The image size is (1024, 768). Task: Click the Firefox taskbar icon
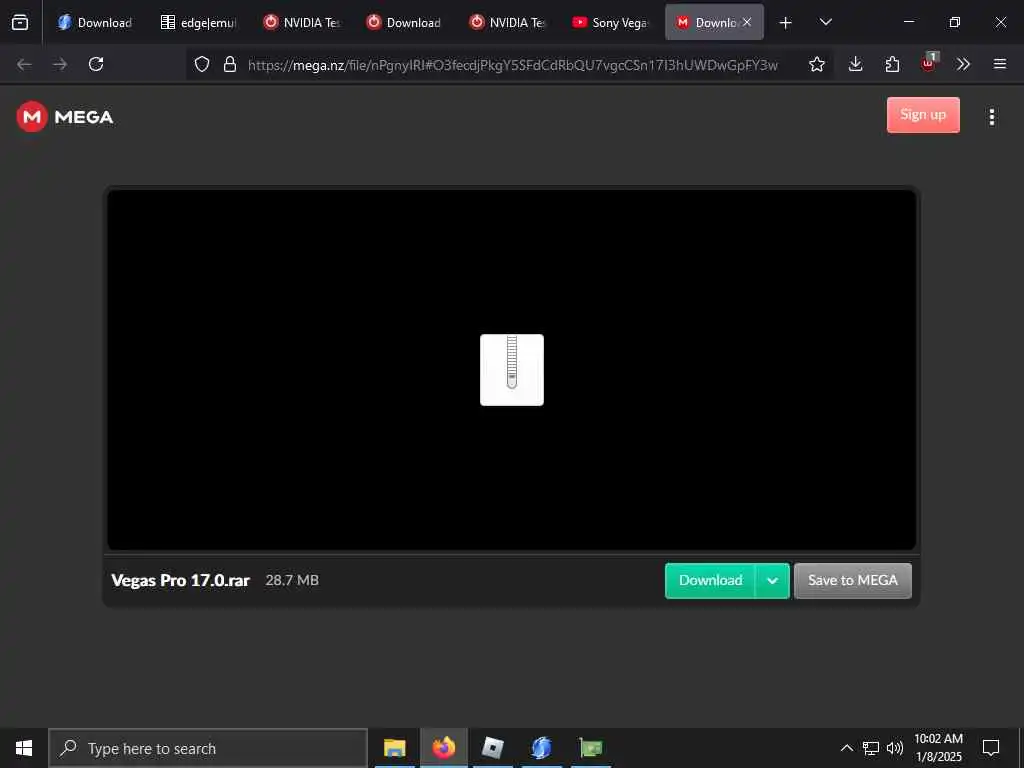(x=443, y=748)
